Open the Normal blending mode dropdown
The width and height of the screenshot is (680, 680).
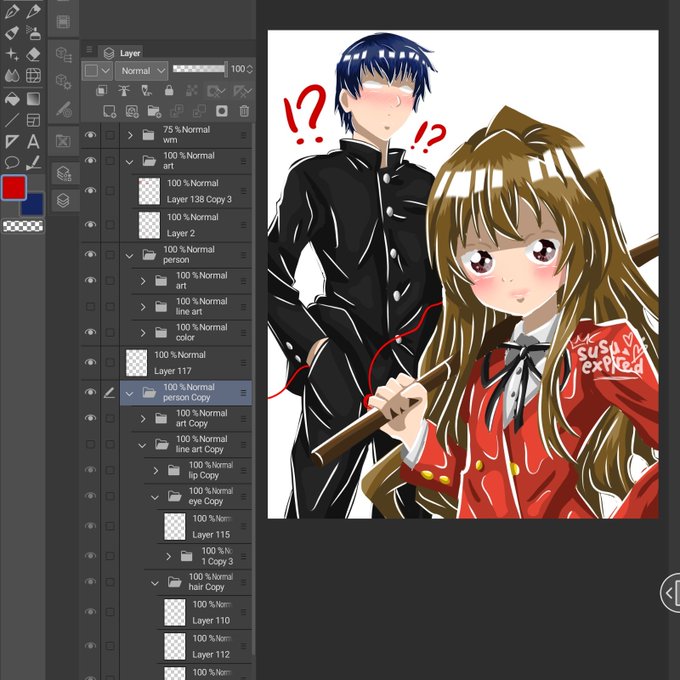coord(142,71)
